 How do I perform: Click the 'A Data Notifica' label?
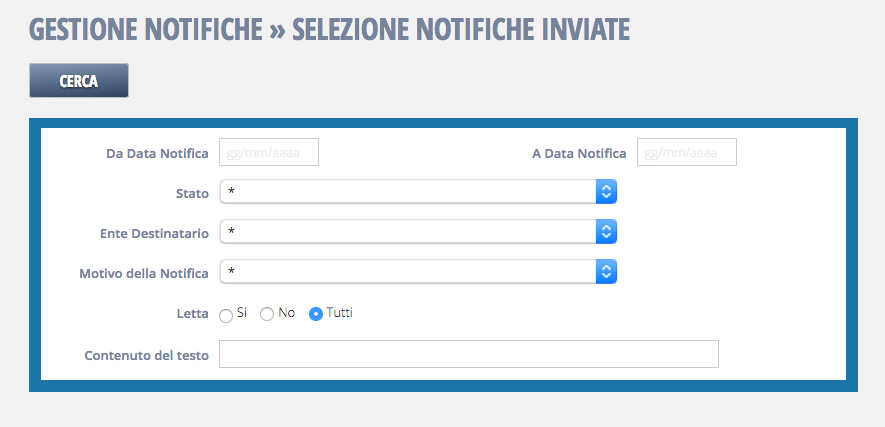point(579,153)
